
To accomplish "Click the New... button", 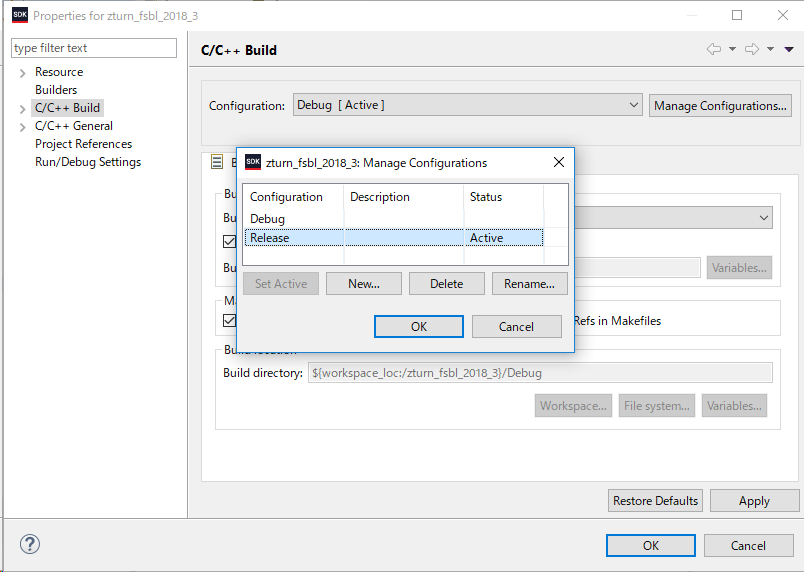I will tap(364, 283).
